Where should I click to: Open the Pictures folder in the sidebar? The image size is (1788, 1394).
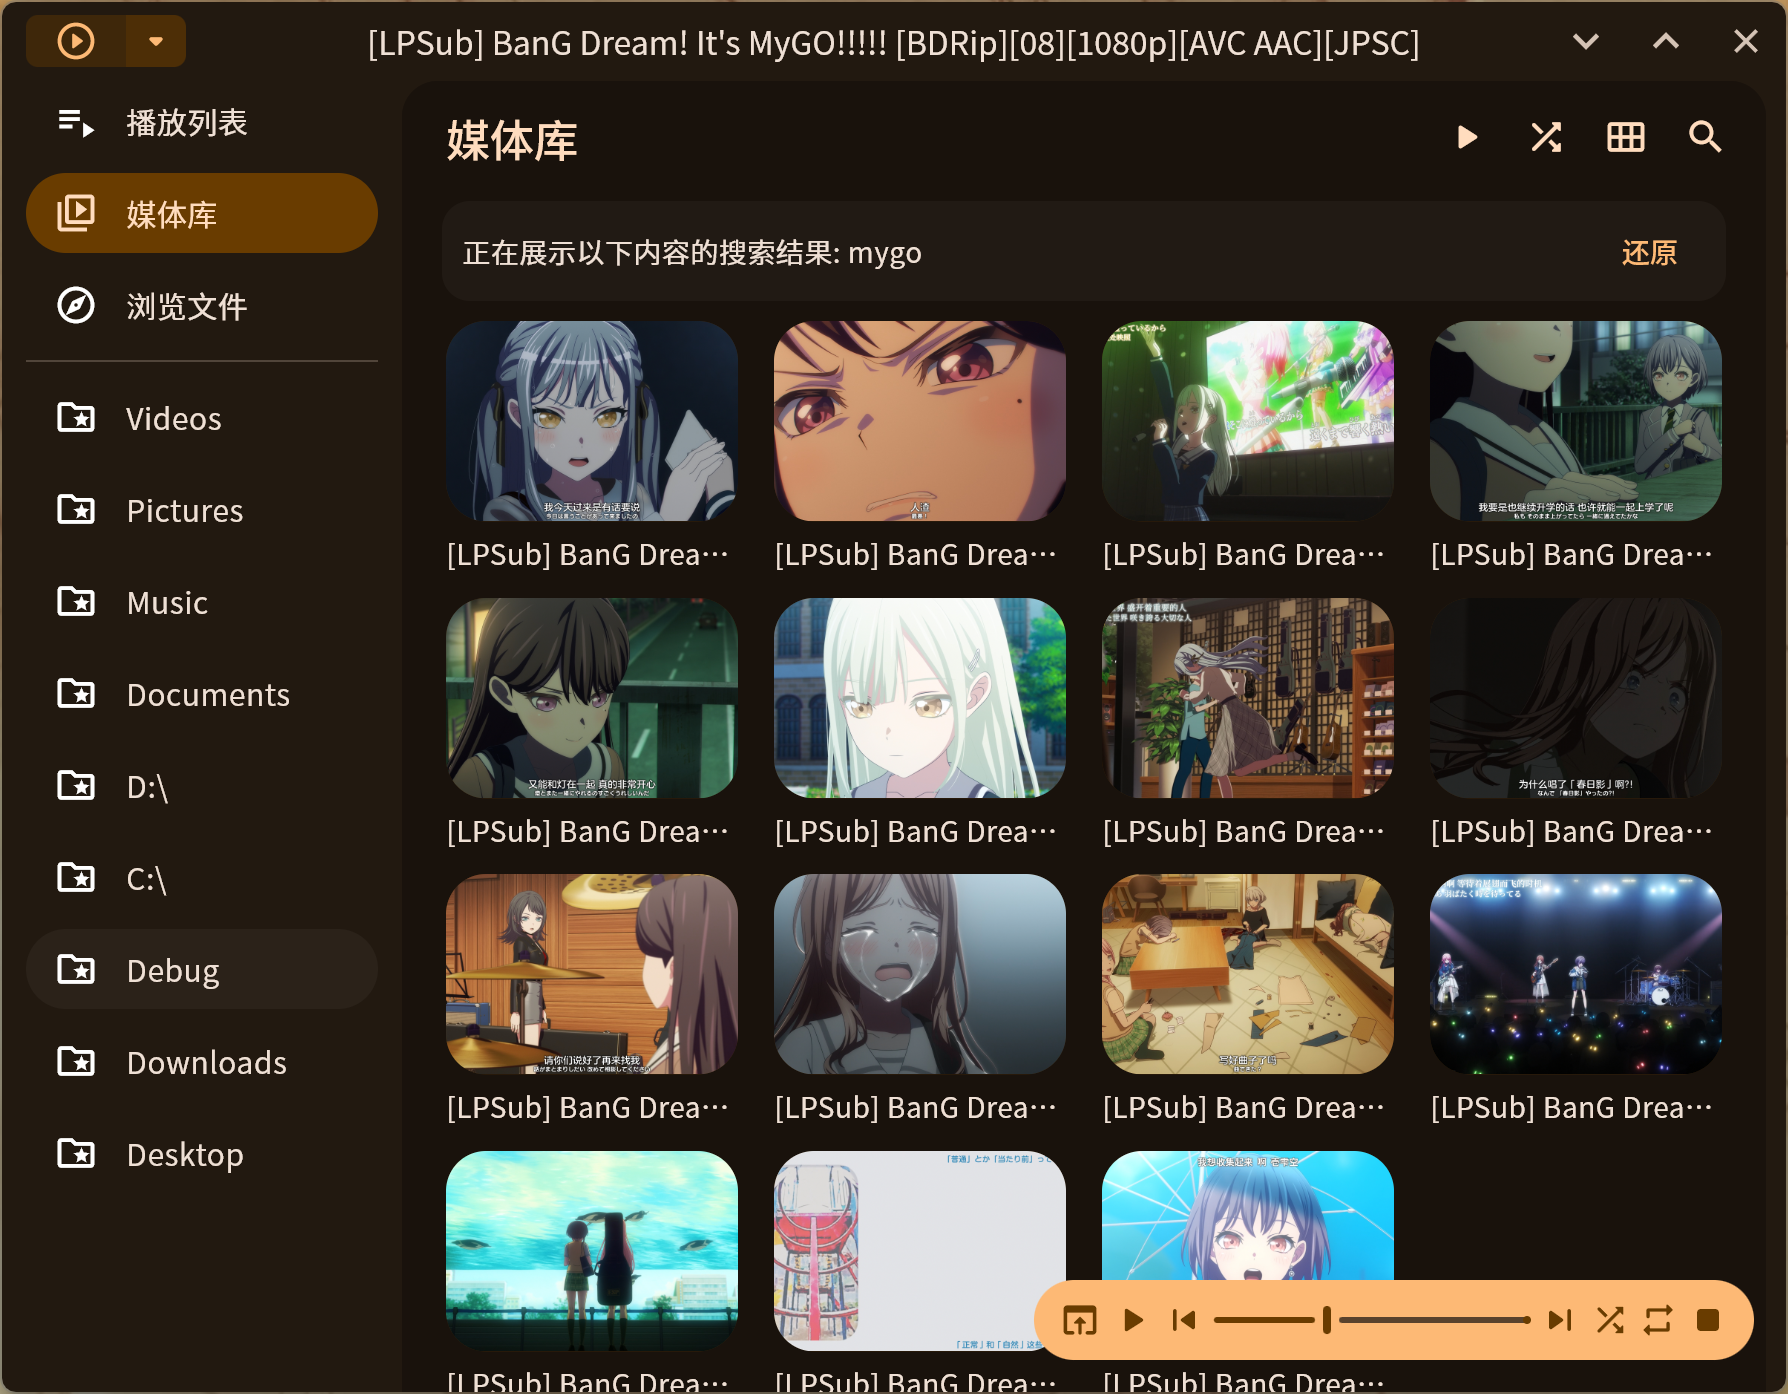tap(202, 509)
